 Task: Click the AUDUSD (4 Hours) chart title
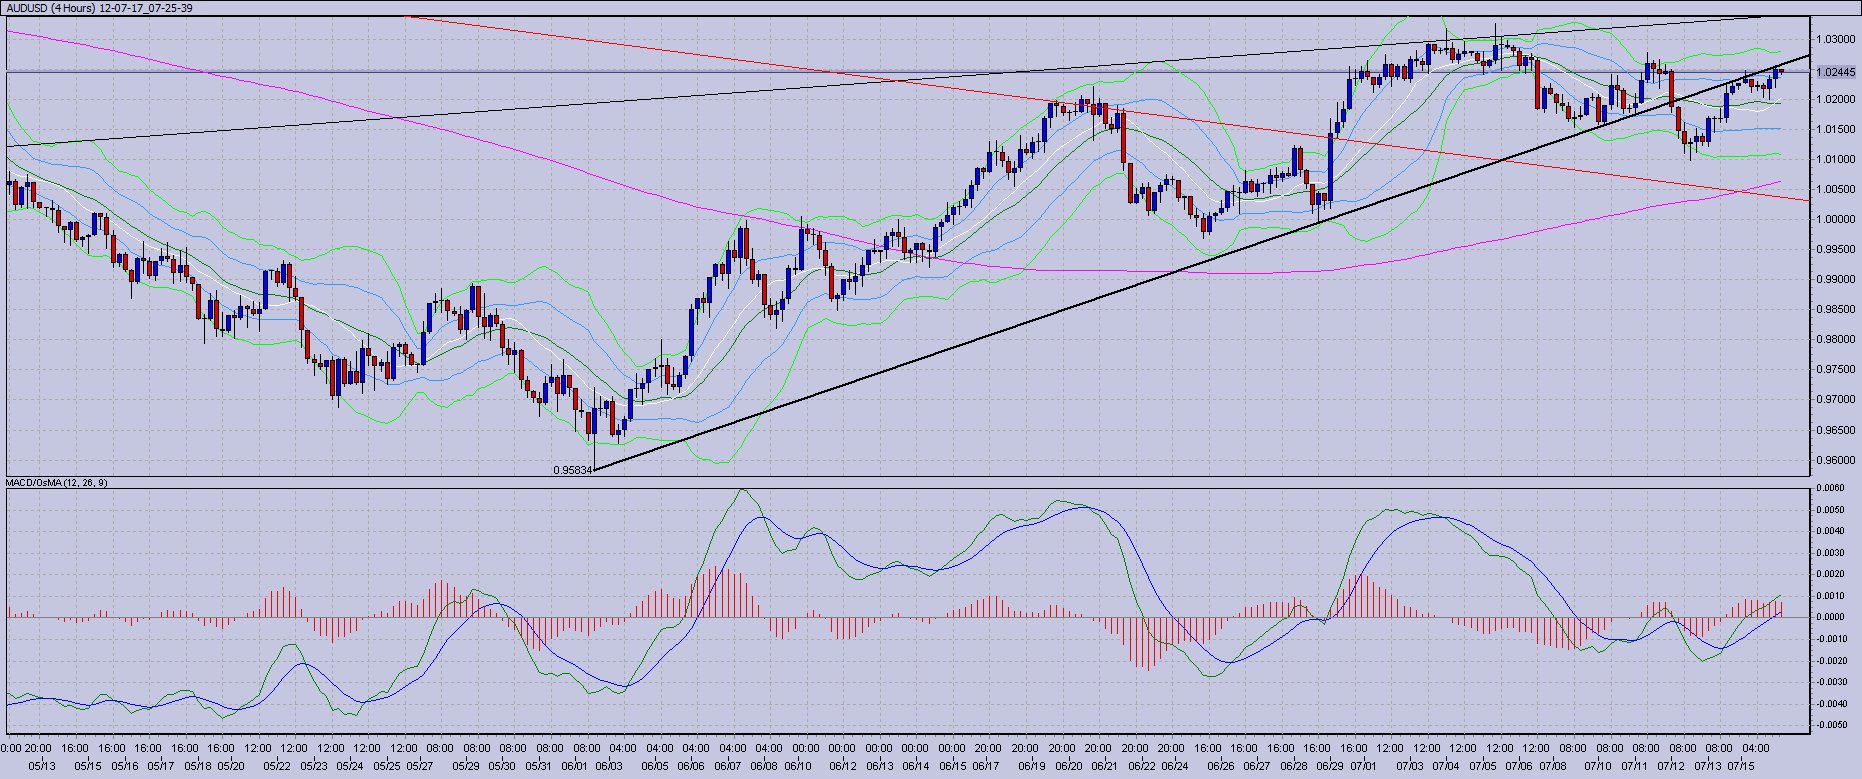click(100, 7)
